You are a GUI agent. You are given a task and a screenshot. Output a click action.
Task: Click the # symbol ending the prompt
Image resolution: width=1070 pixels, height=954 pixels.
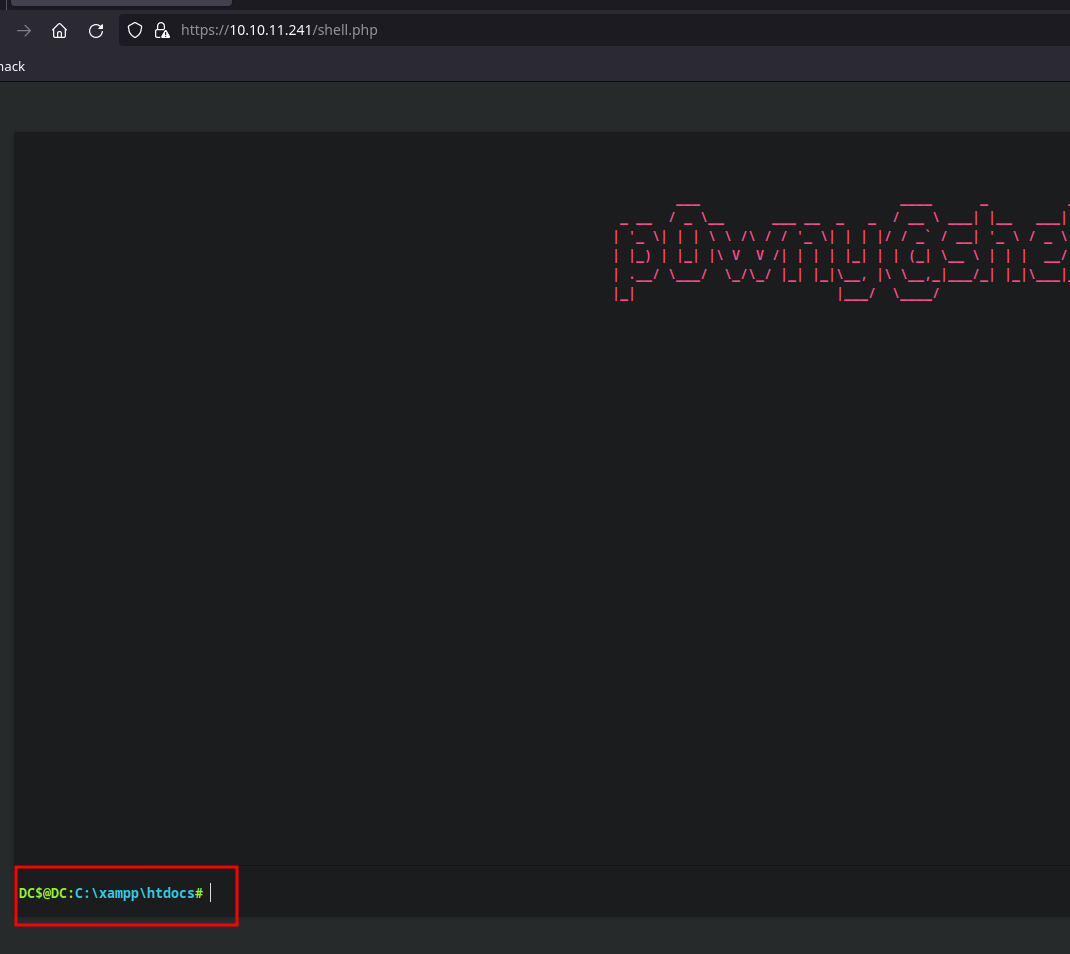click(x=199, y=892)
